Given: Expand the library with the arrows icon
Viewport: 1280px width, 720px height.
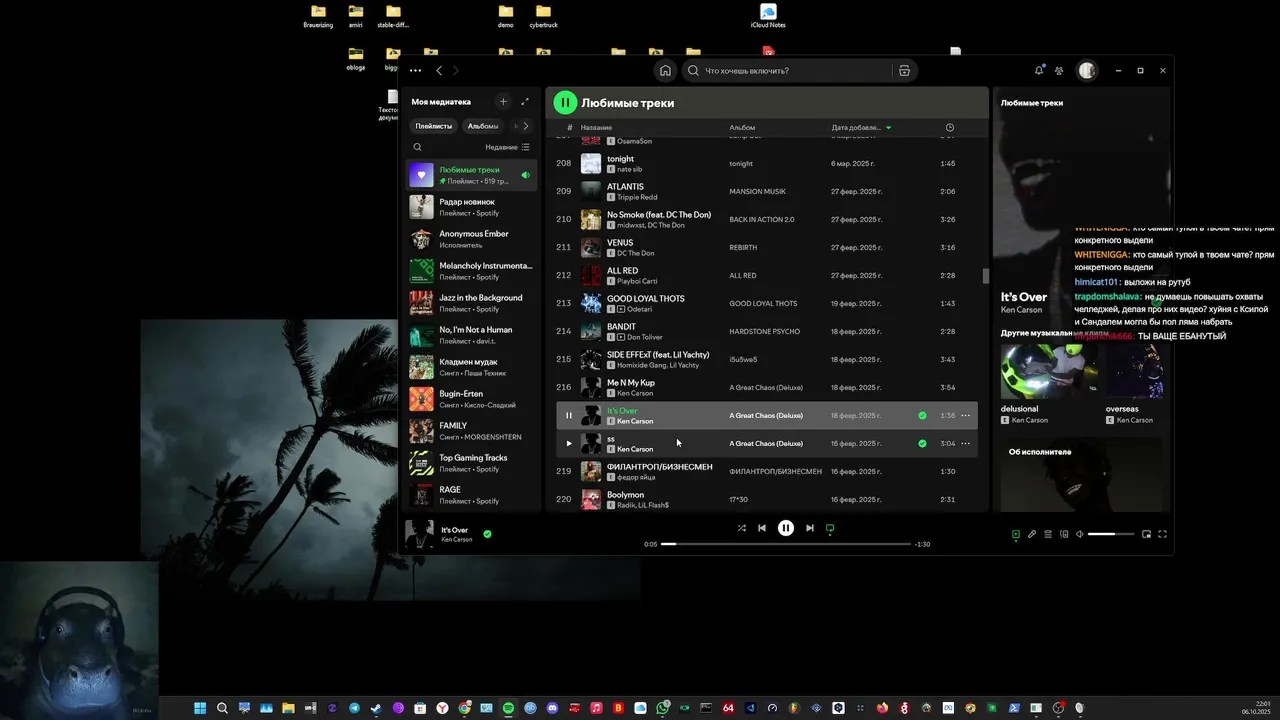Looking at the screenshot, I should (525, 102).
